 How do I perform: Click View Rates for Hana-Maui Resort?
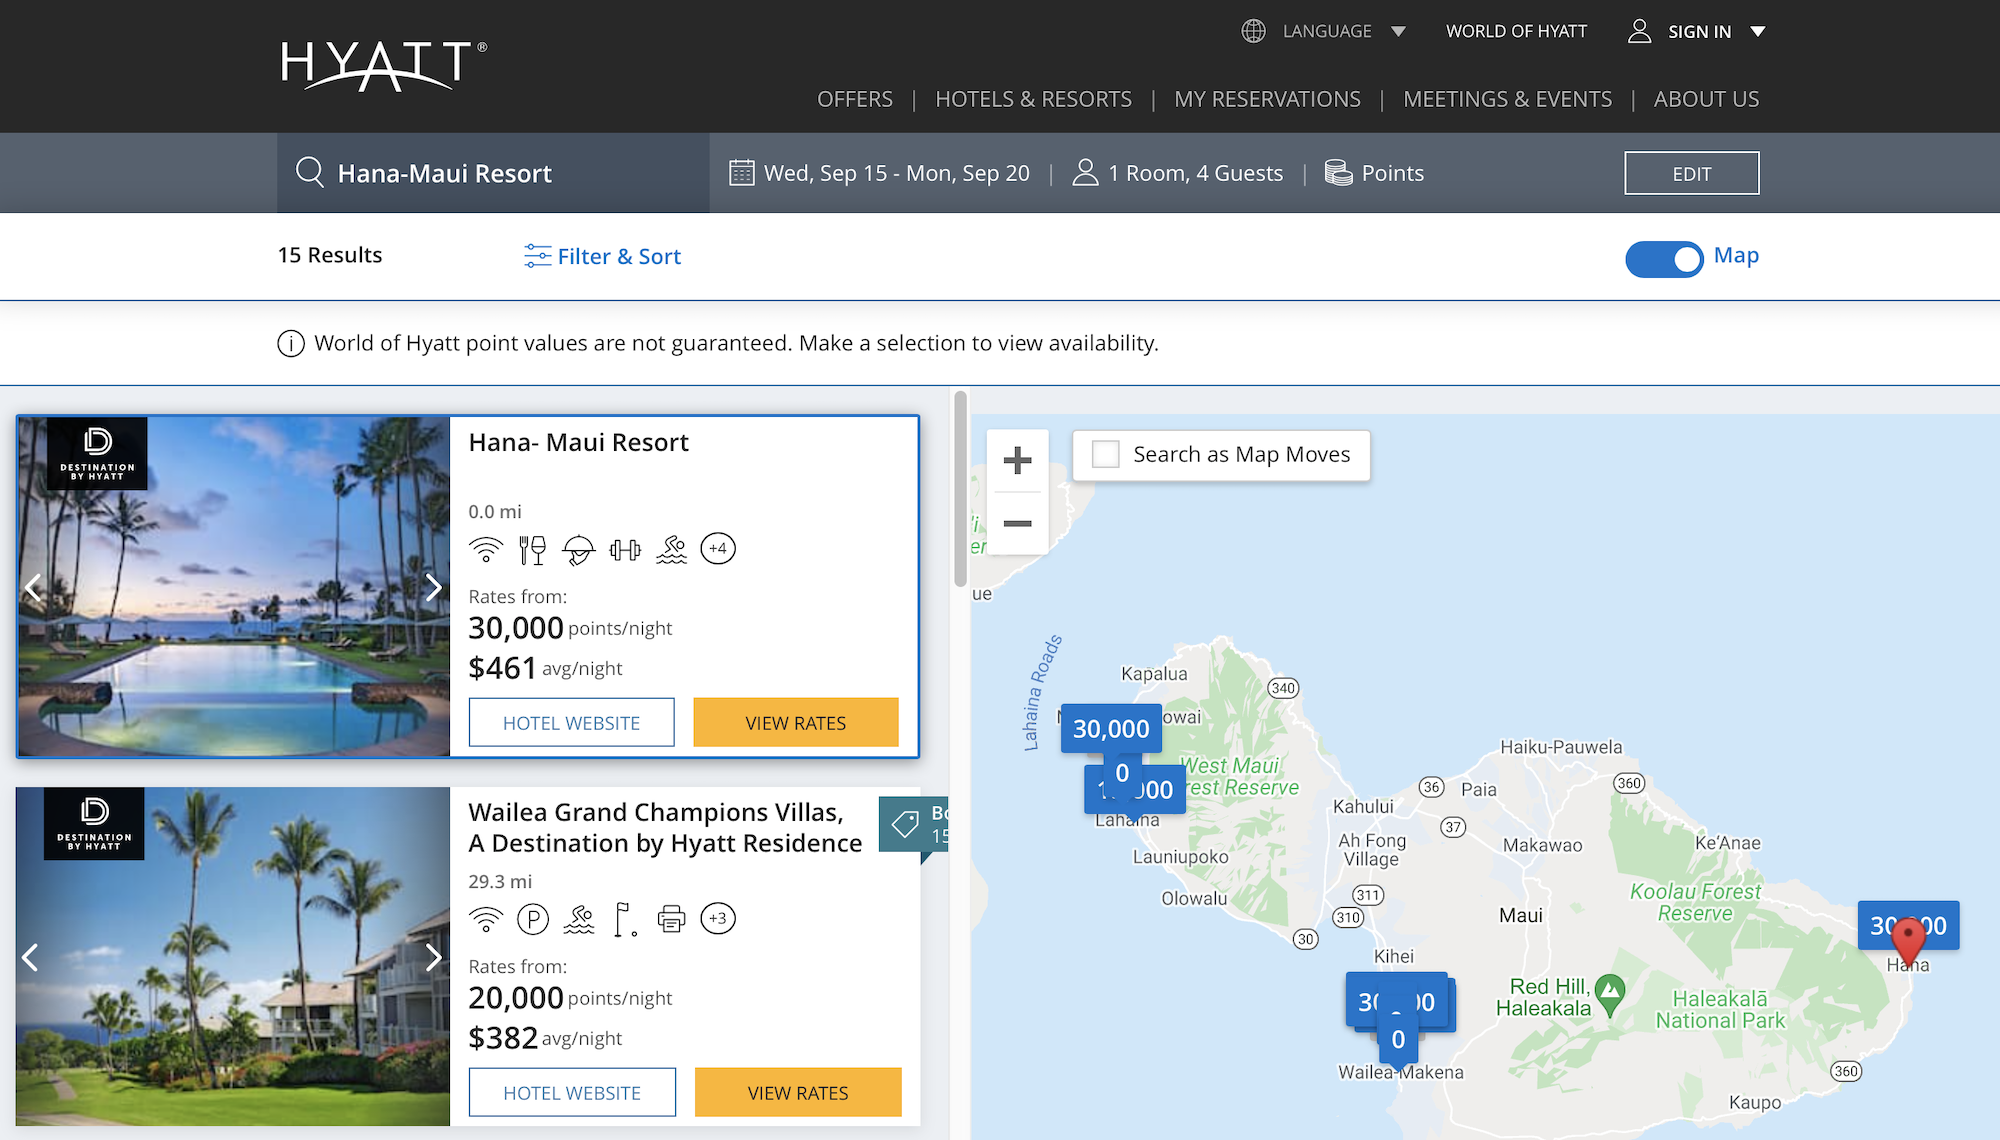point(796,722)
